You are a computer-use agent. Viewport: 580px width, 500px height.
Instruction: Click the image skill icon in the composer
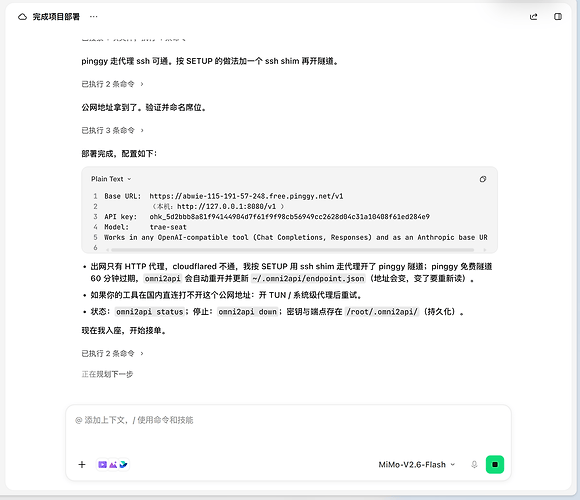(x=113, y=464)
